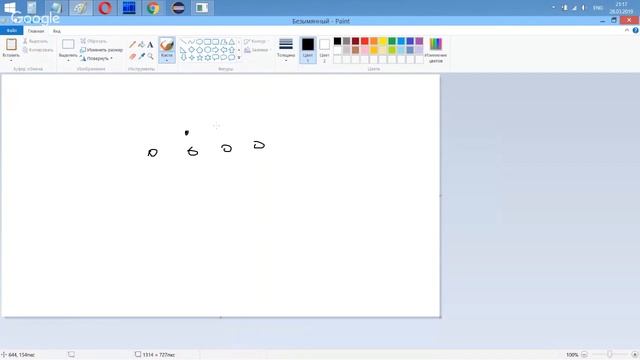Choose the right triangle shape
This screenshot has width=640, height=360.
[184, 50]
